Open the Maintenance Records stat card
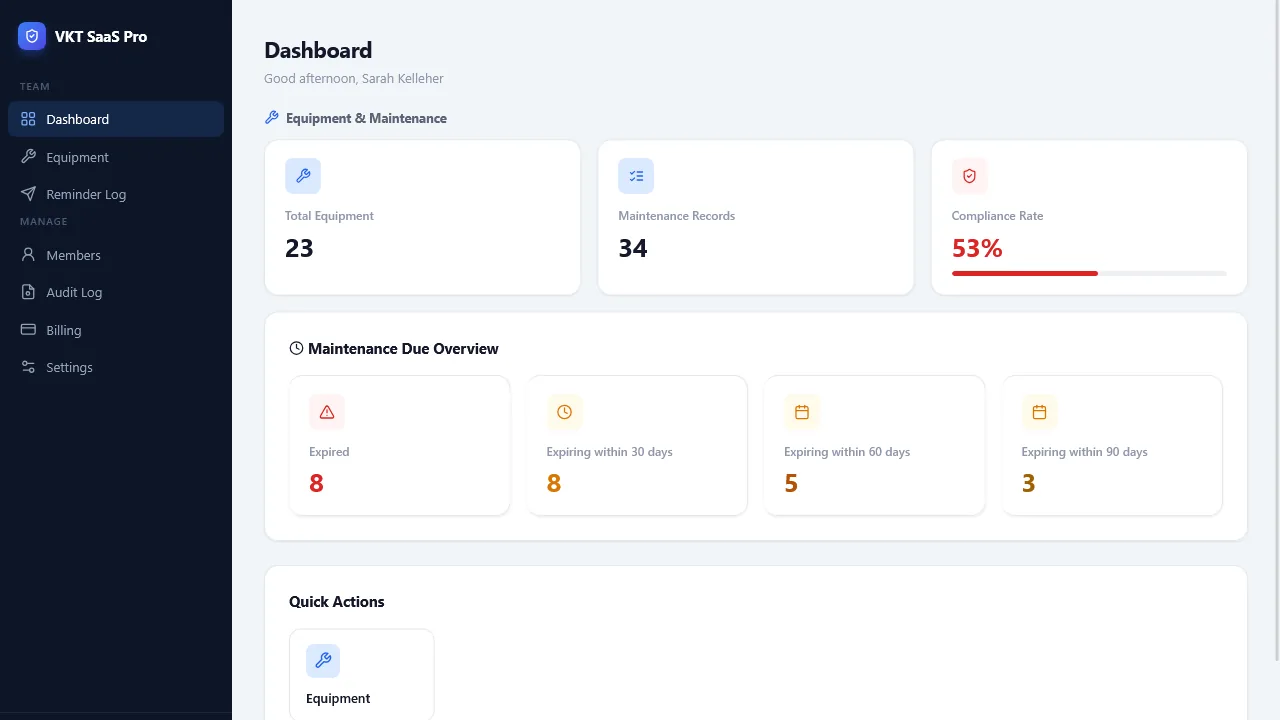 coord(756,217)
